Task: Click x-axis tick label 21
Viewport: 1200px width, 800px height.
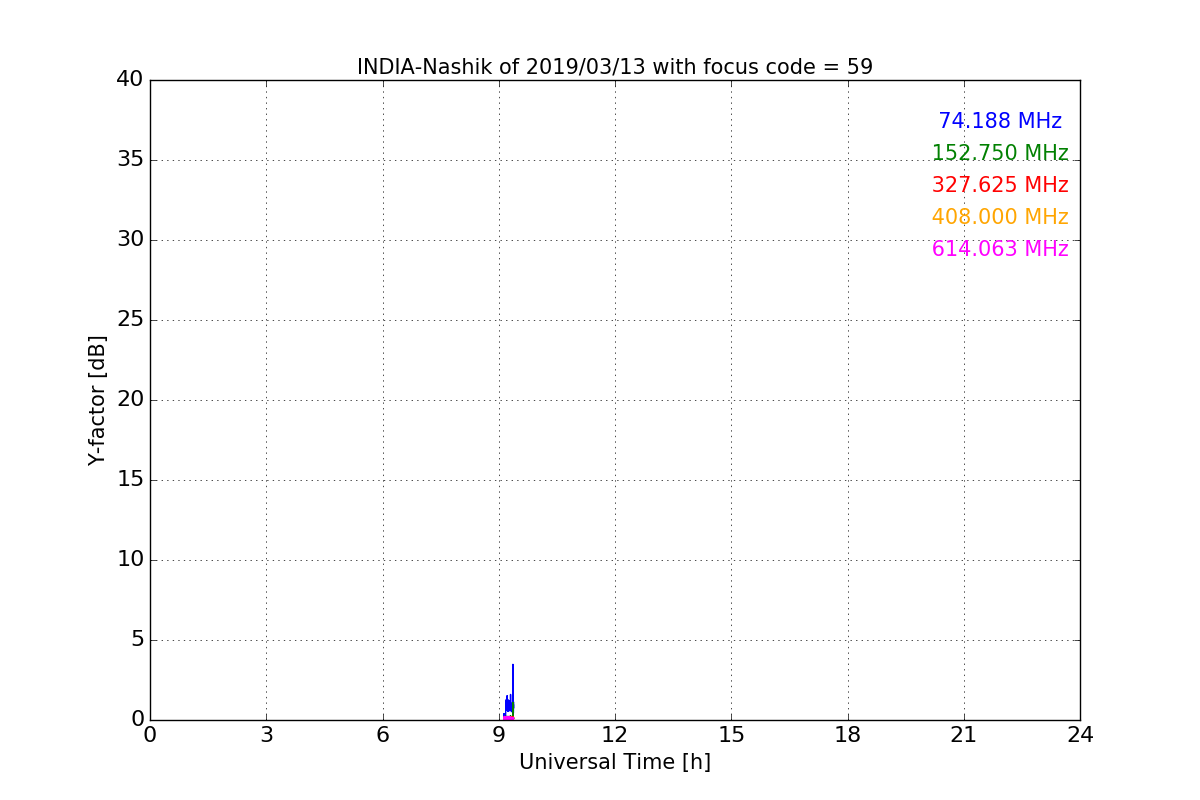Action: (x=964, y=735)
